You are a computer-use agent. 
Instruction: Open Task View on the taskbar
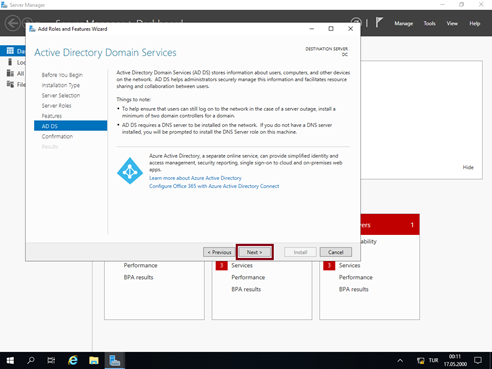[51, 360]
